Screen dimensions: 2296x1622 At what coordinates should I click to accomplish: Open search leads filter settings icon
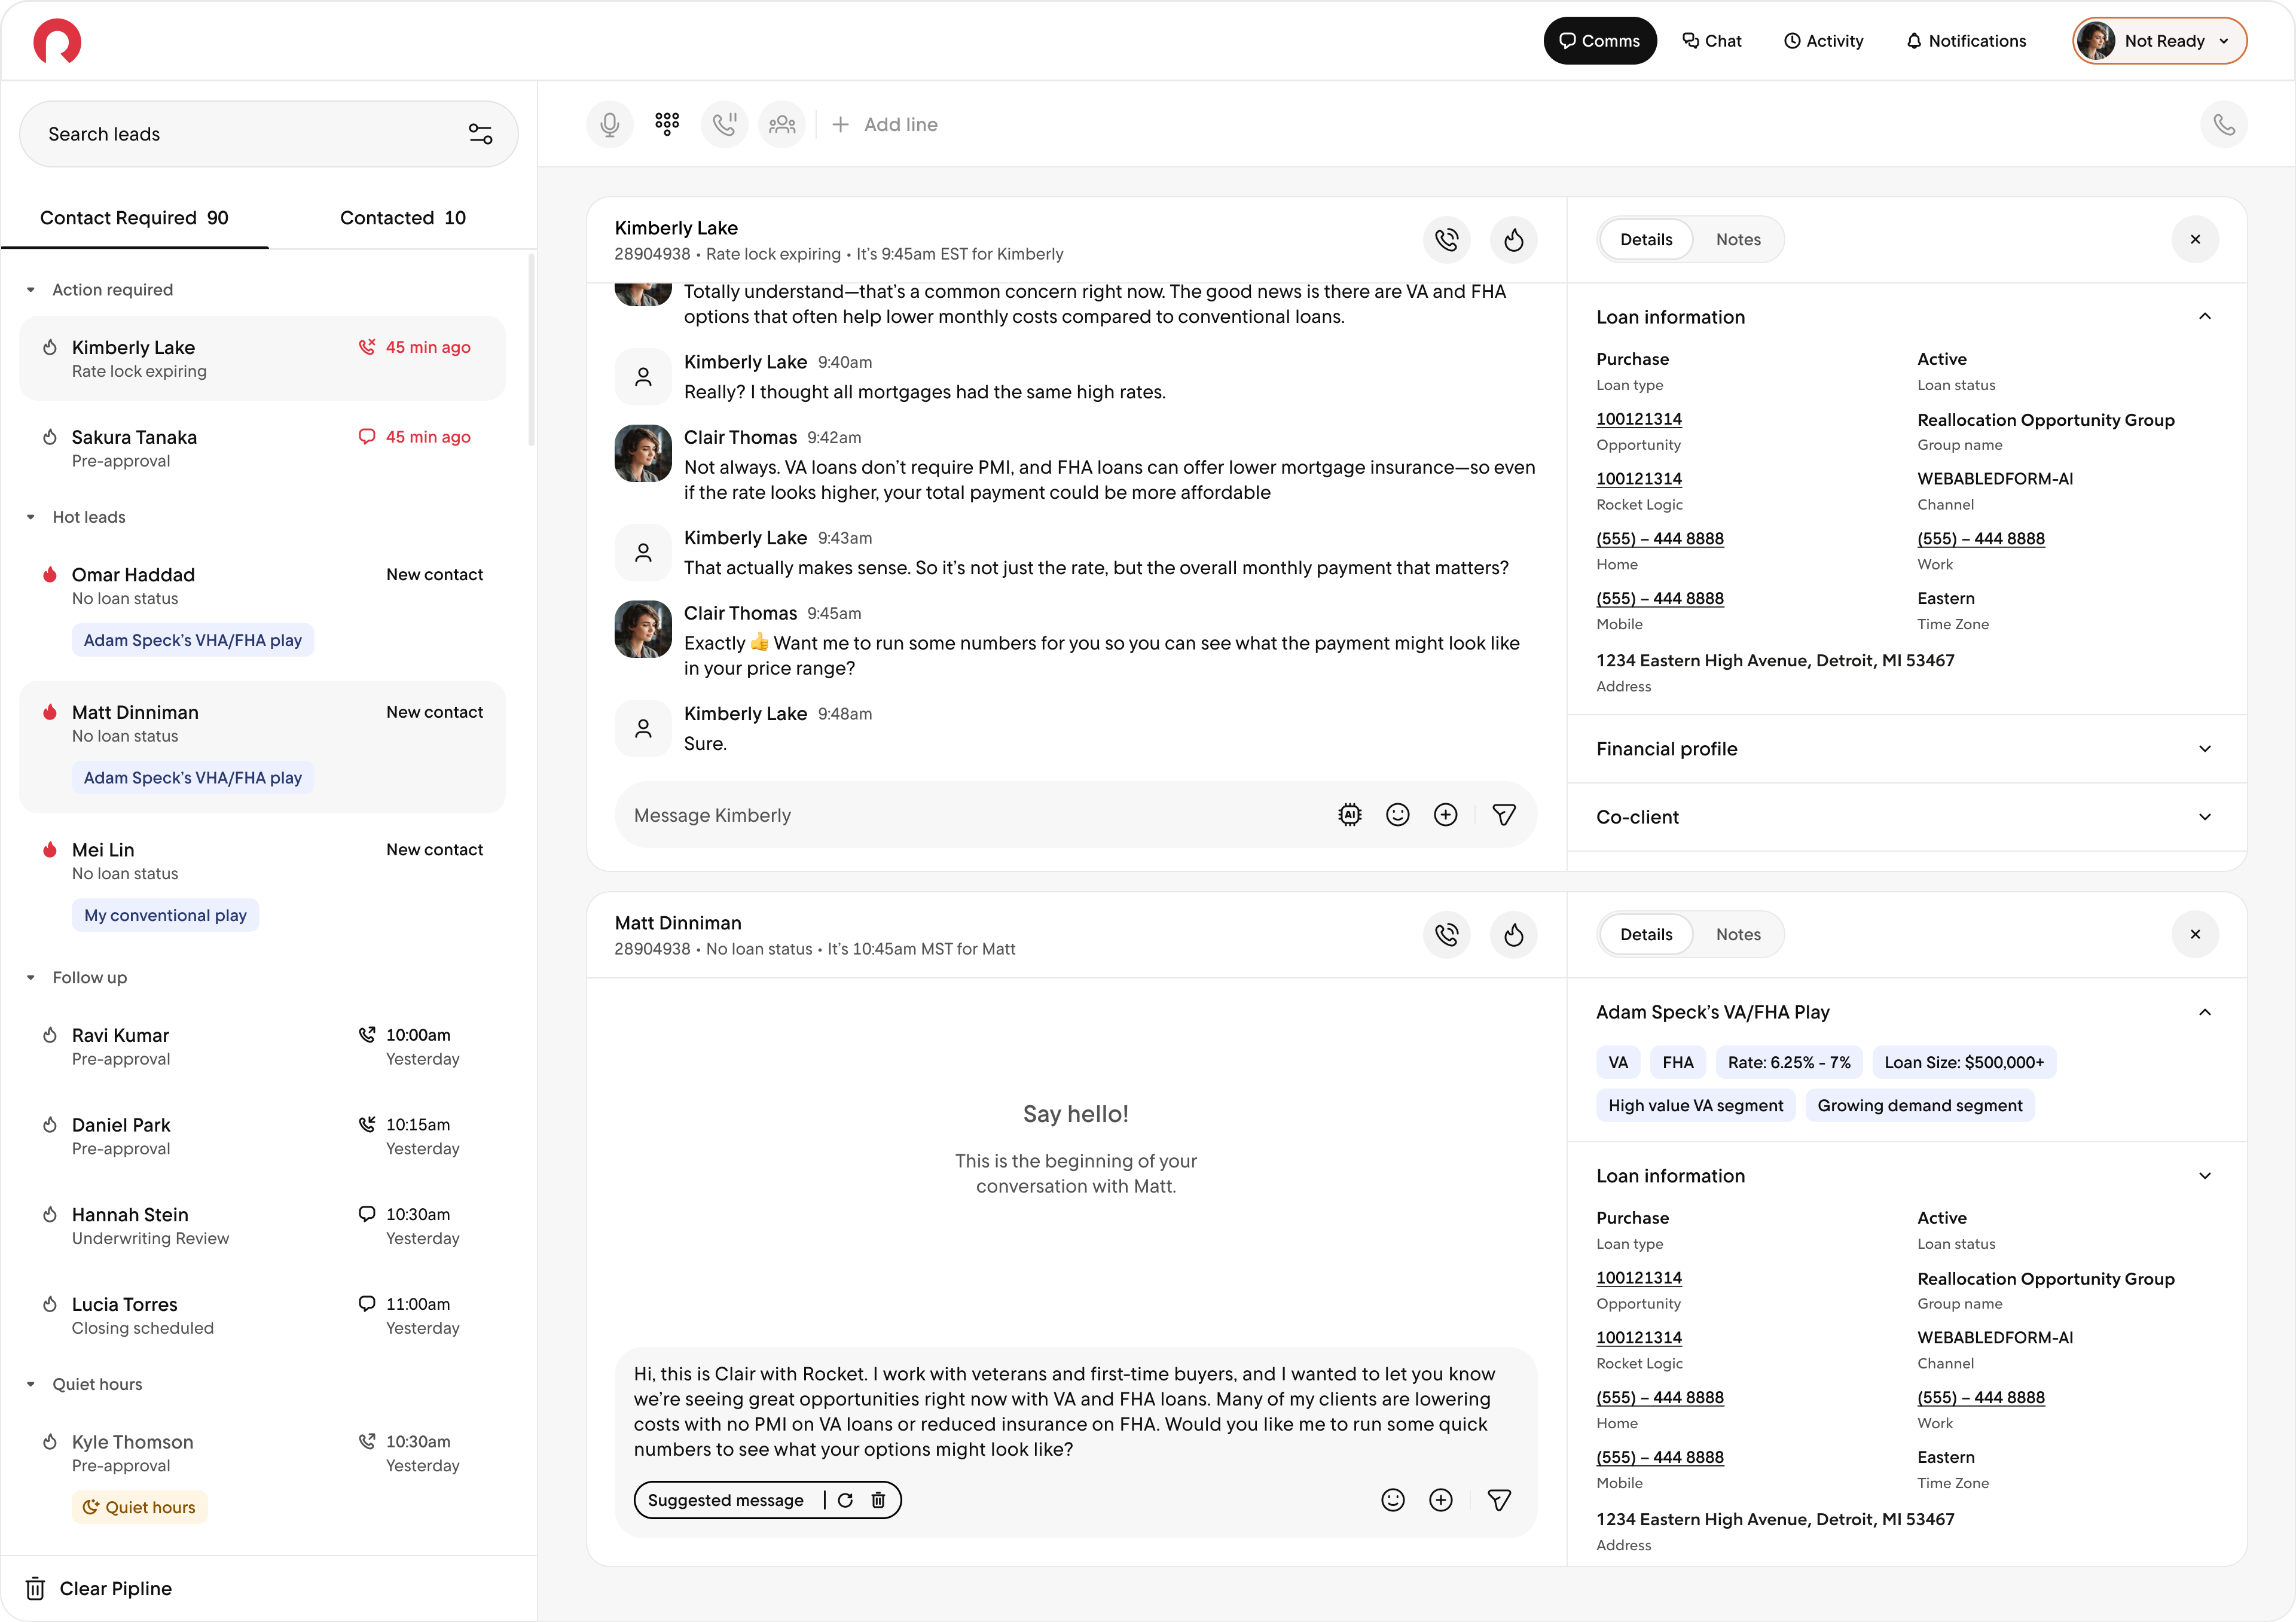pos(480,134)
